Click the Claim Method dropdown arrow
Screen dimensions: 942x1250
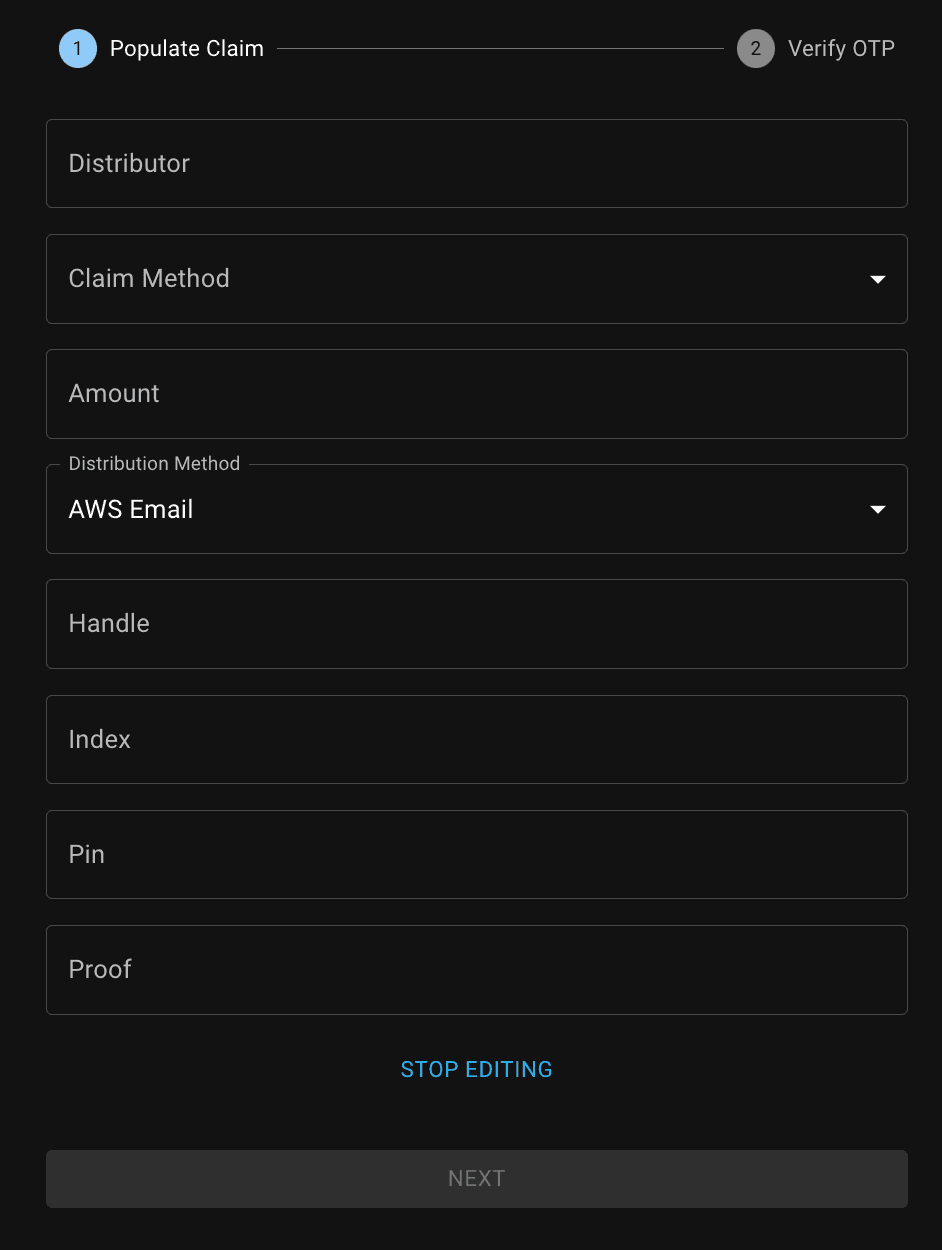coord(877,279)
